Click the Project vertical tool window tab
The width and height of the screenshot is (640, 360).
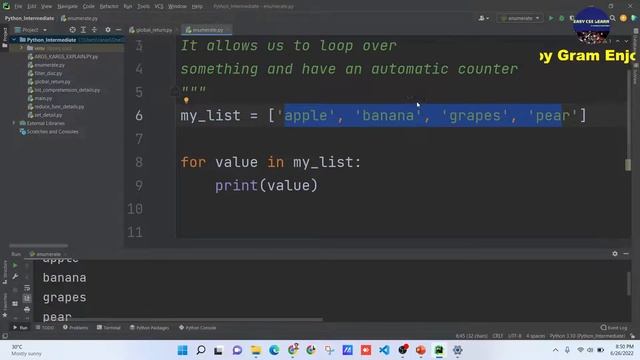click(4, 38)
